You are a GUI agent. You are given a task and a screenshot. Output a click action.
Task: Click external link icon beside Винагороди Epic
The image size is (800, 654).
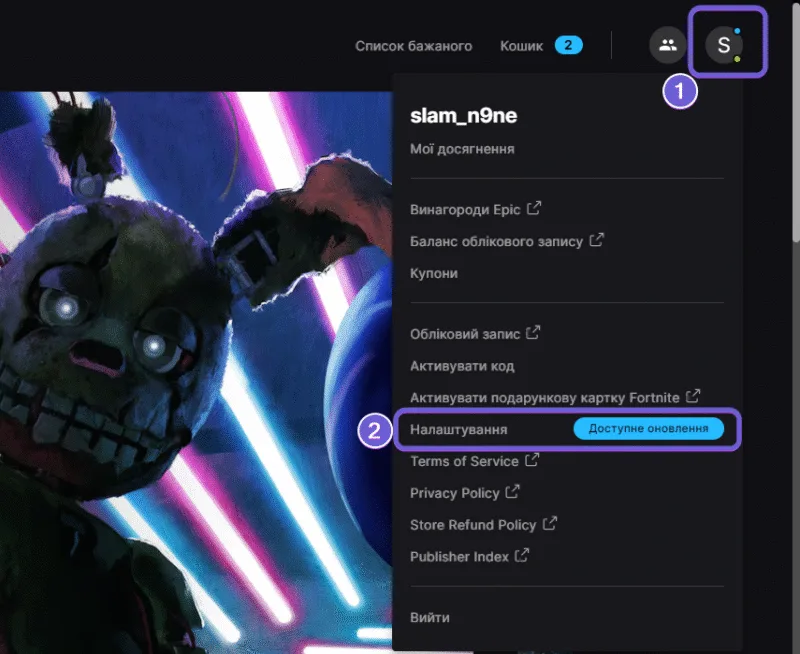(x=534, y=208)
